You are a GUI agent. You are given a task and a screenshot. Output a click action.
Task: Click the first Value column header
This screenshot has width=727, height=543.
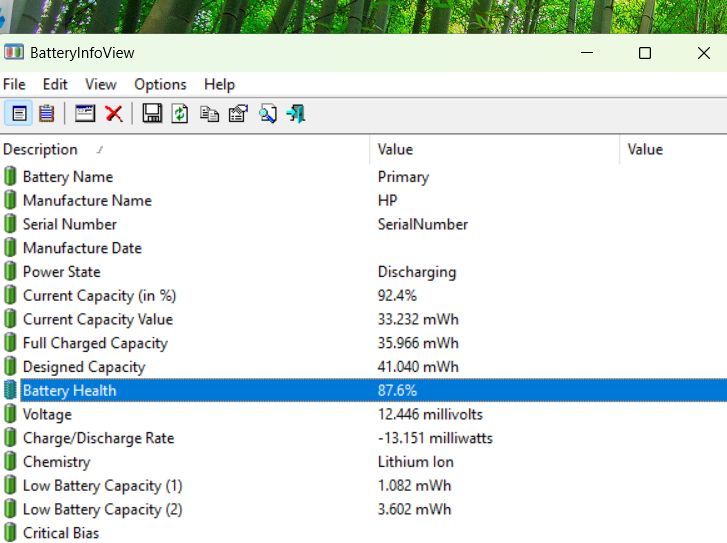[395, 150]
